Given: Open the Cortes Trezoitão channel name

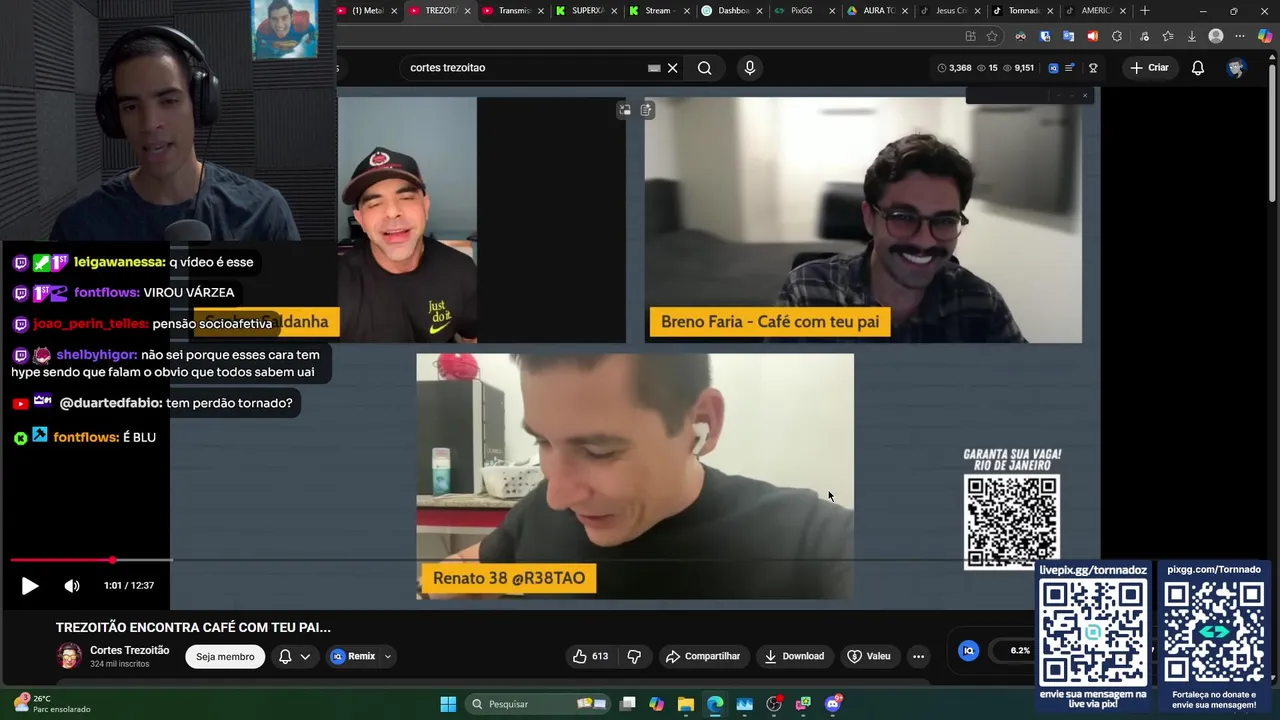Looking at the screenshot, I should point(130,650).
